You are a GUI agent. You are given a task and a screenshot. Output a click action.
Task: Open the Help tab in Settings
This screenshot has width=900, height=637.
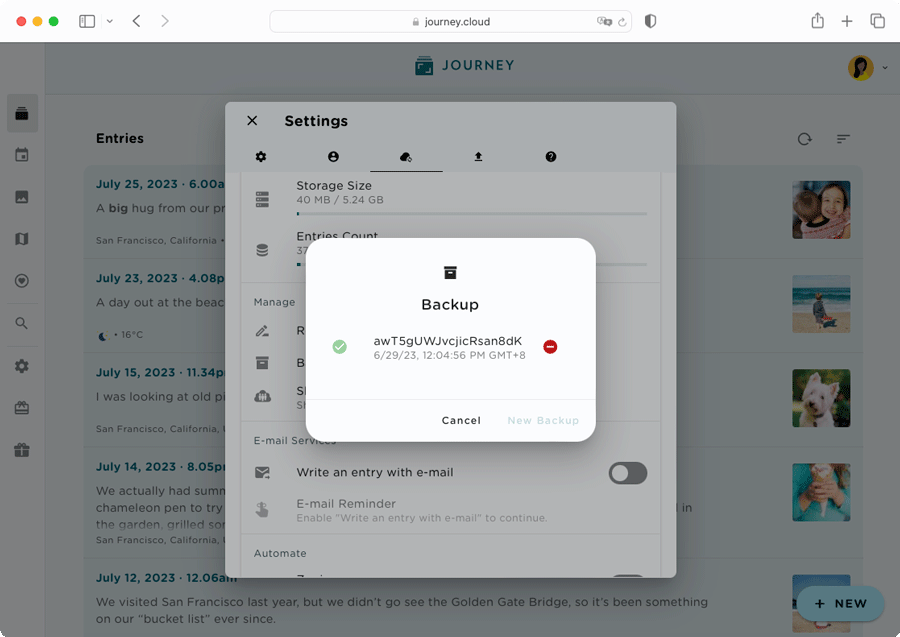[x=550, y=156]
